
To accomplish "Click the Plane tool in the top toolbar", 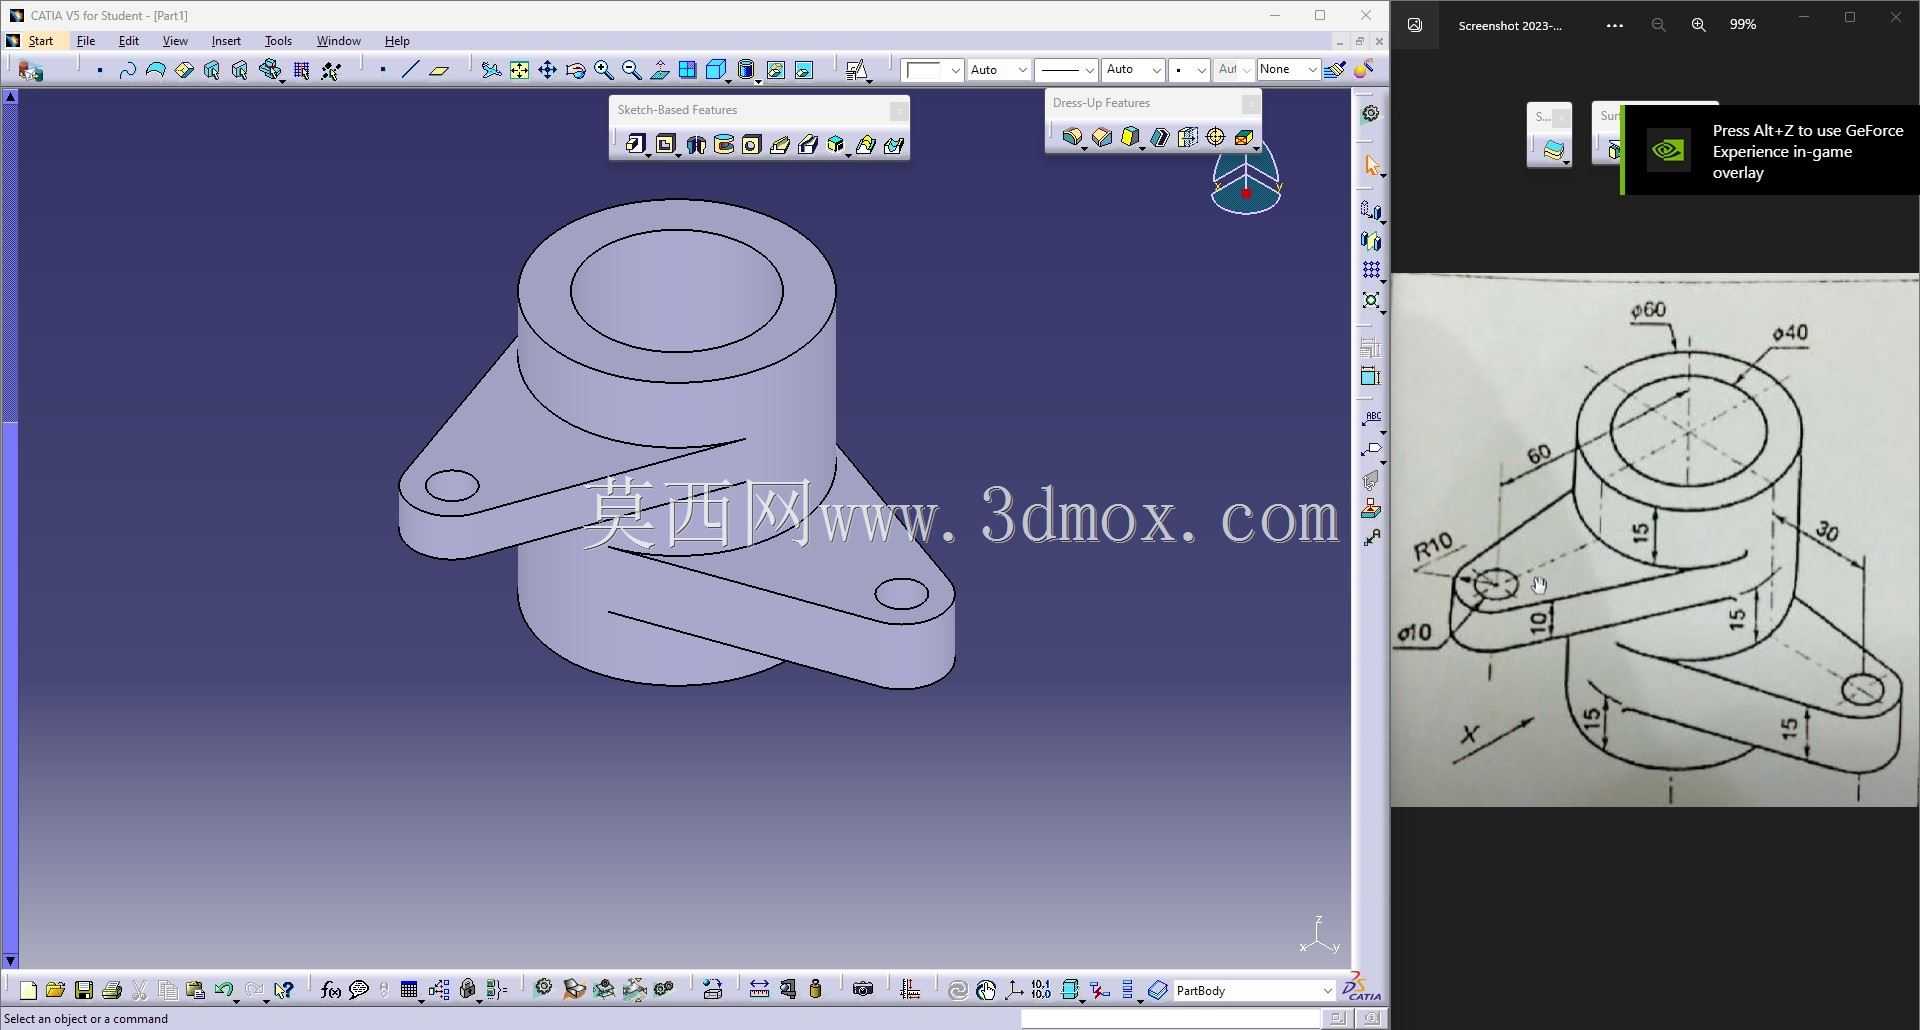I will (x=439, y=70).
